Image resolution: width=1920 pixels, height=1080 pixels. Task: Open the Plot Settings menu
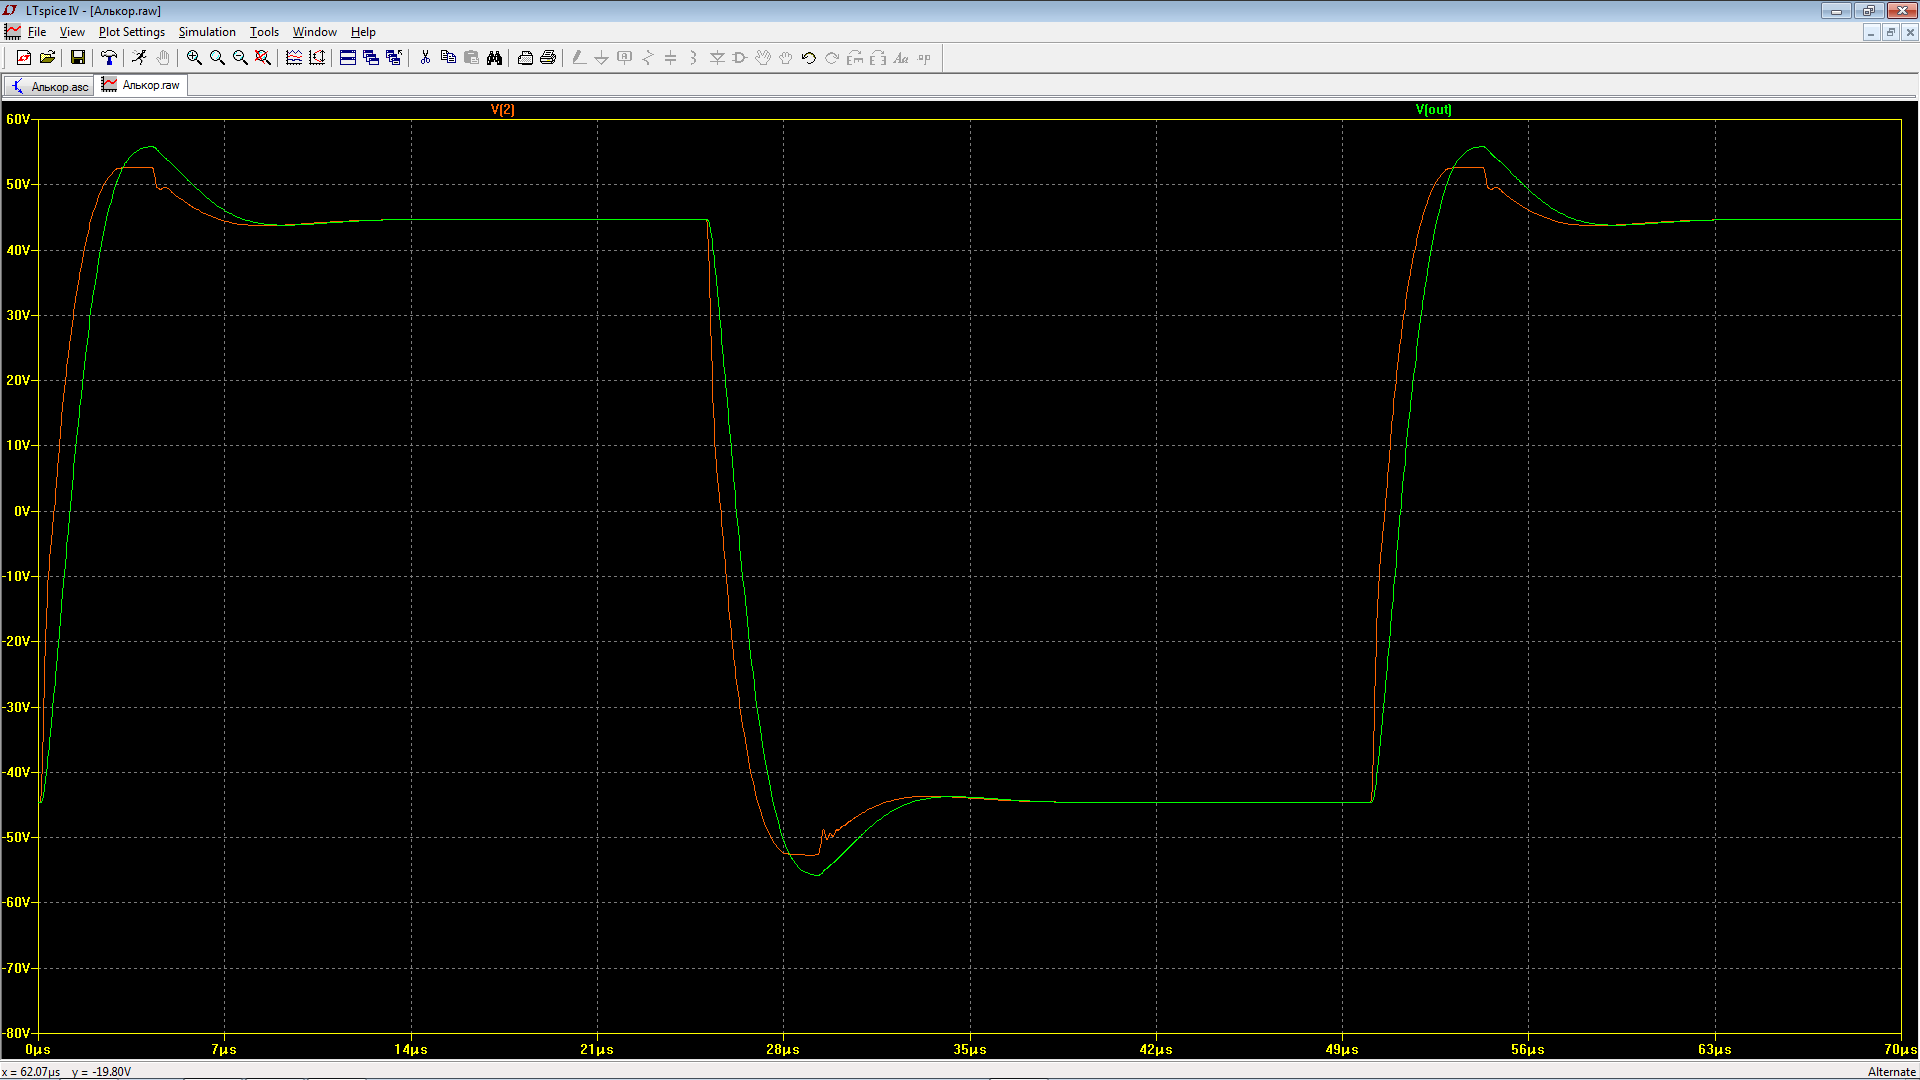pos(131,32)
